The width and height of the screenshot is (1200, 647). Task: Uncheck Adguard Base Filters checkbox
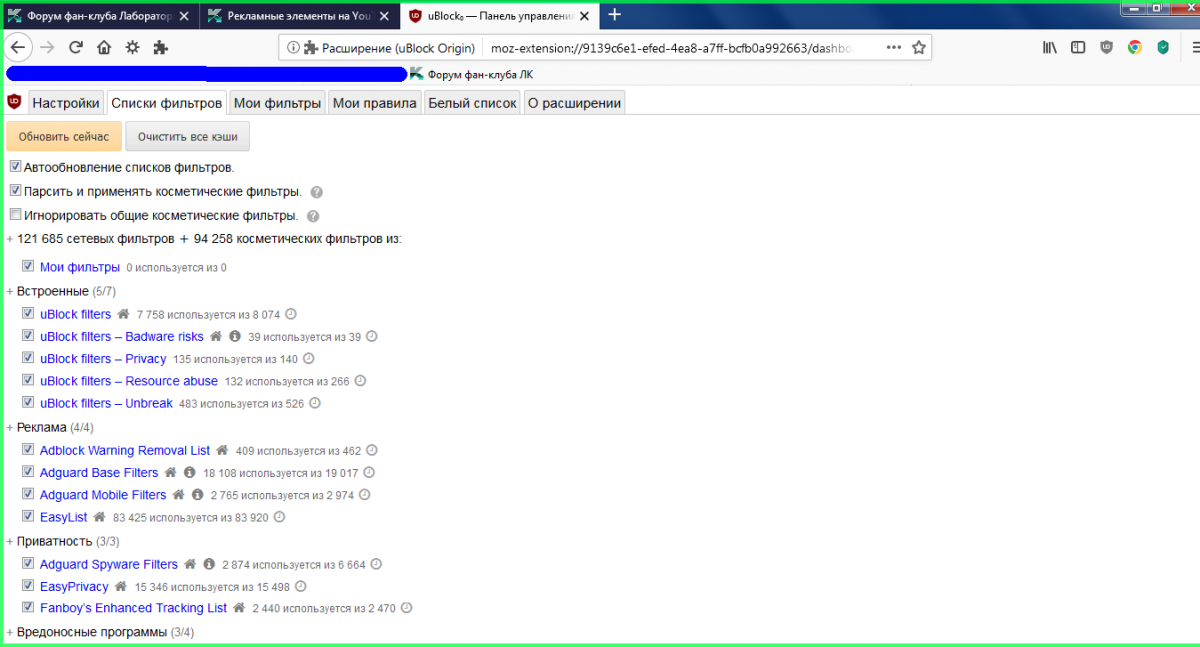[x=28, y=472]
